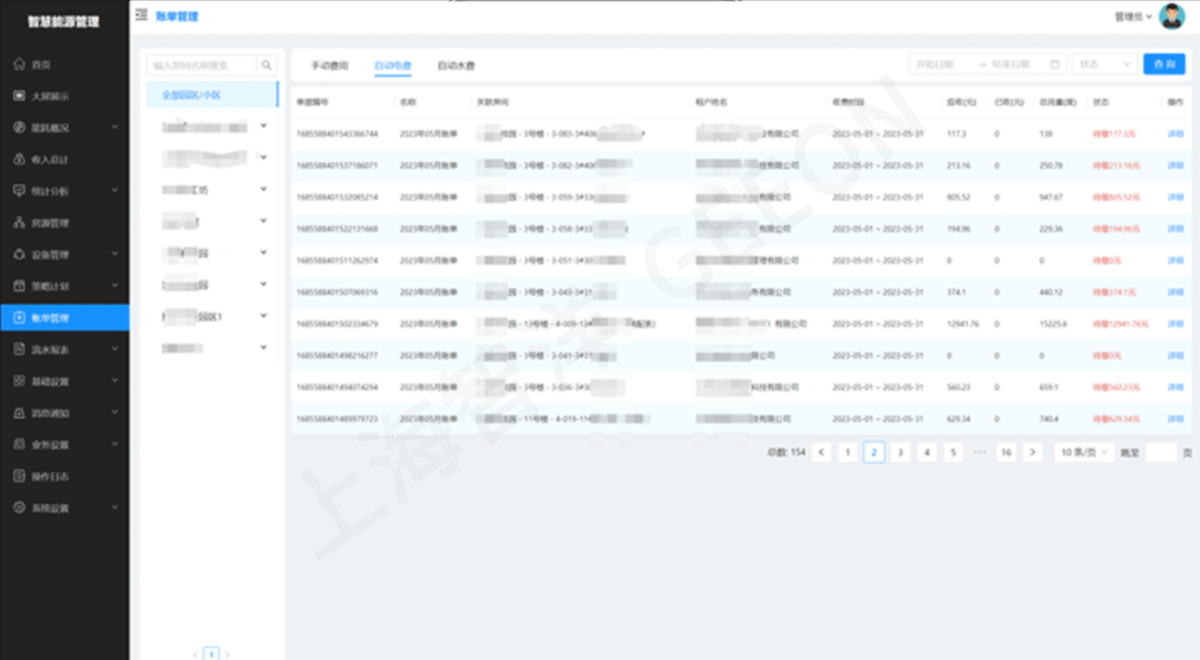Select the 自动电费 tab

393,66
